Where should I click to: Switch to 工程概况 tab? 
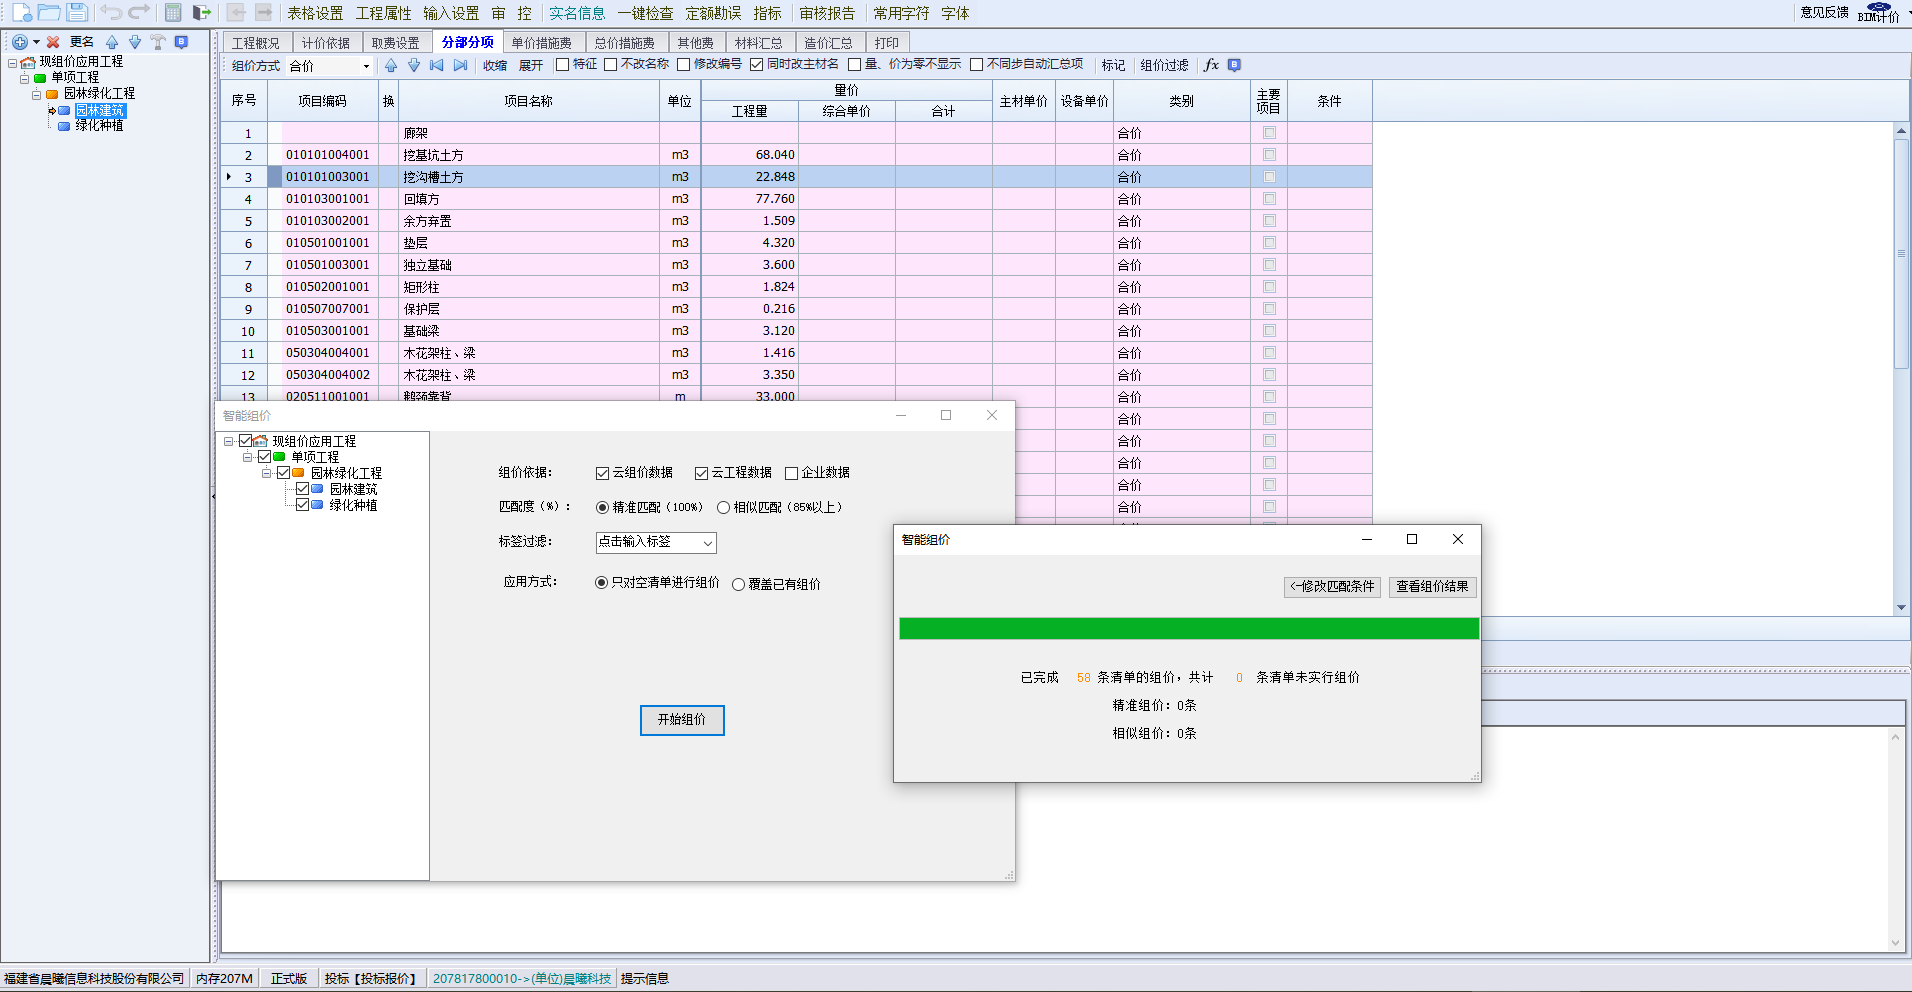[256, 43]
